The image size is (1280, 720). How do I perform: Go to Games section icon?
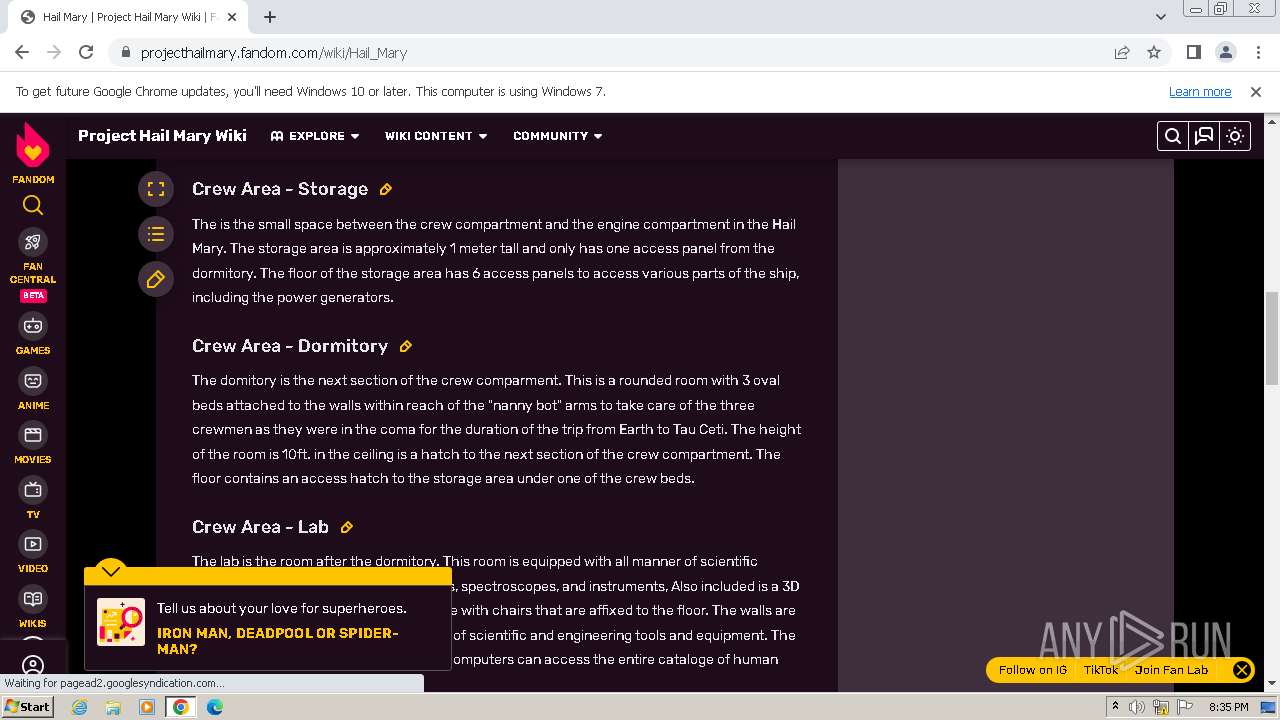pyautogui.click(x=33, y=326)
